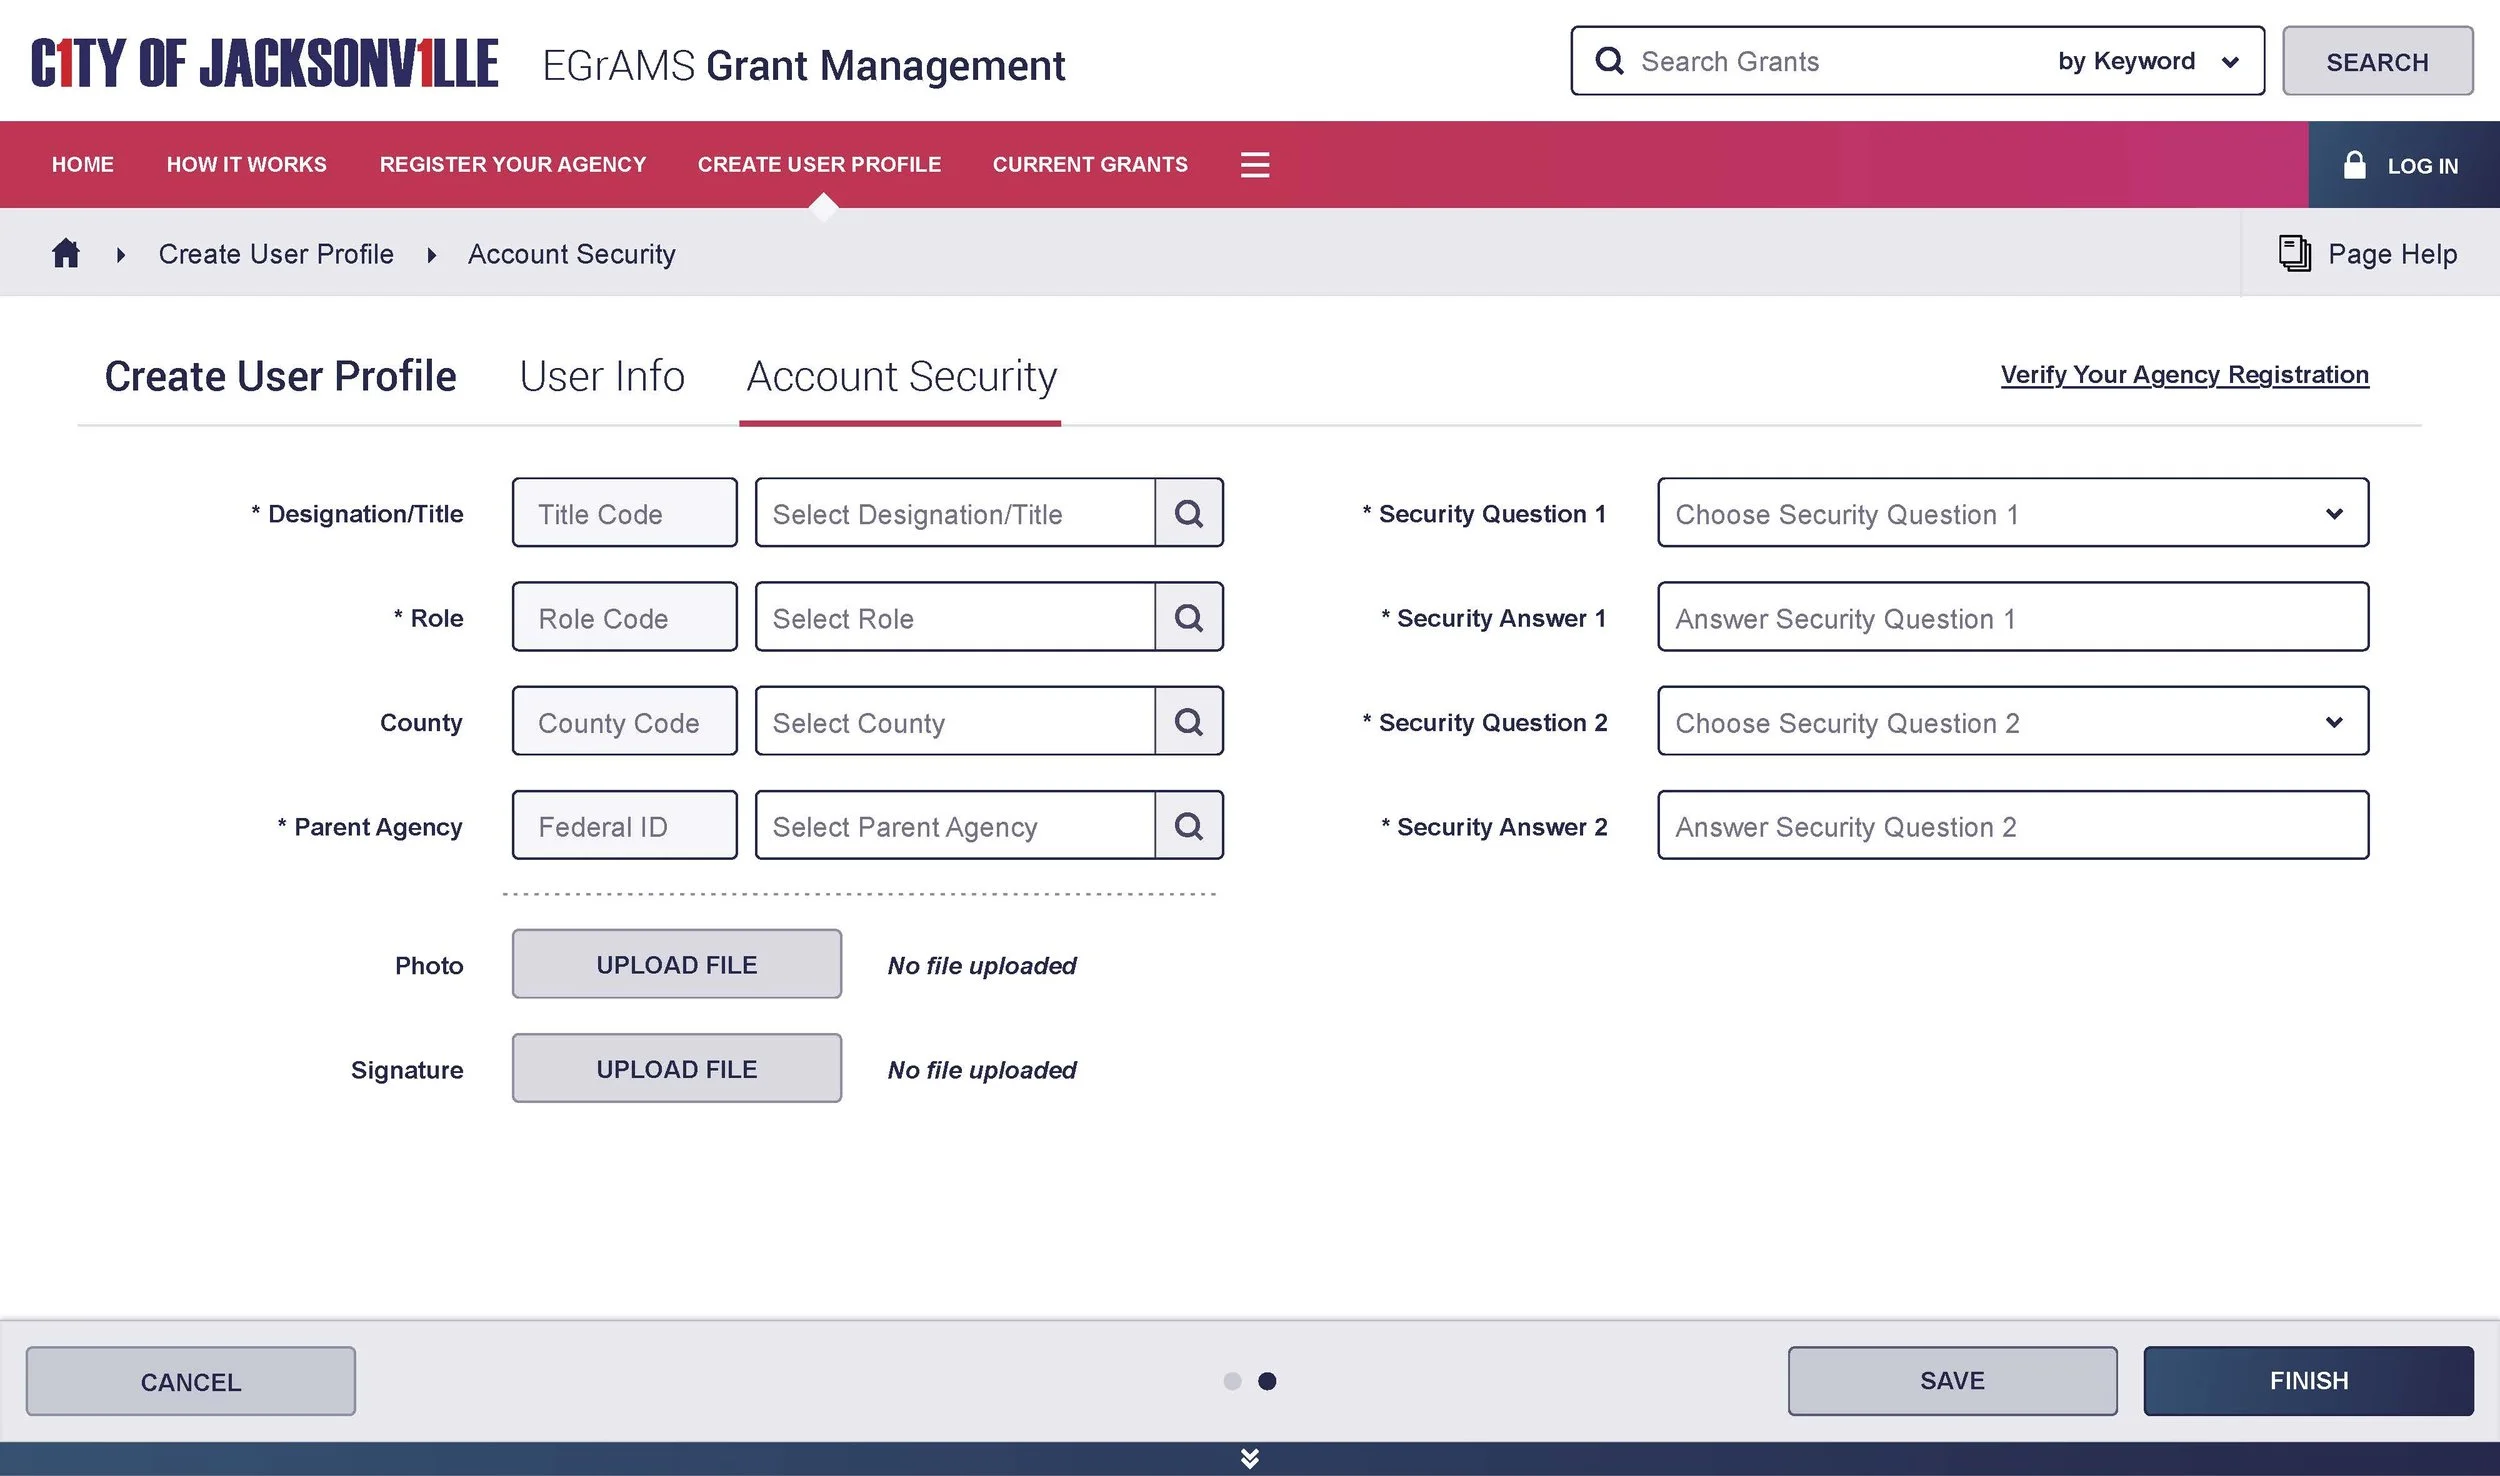Click the Role lookup magnifier icon

(x=1188, y=617)
